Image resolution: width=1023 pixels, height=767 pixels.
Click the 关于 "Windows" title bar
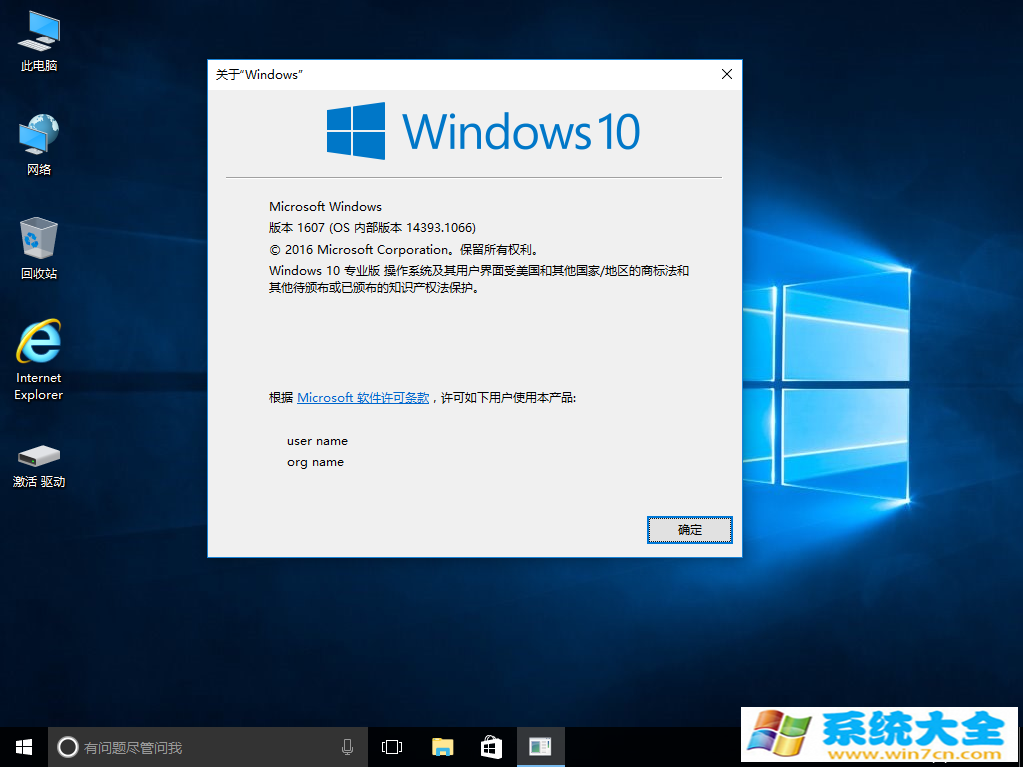tap(450, 74)
